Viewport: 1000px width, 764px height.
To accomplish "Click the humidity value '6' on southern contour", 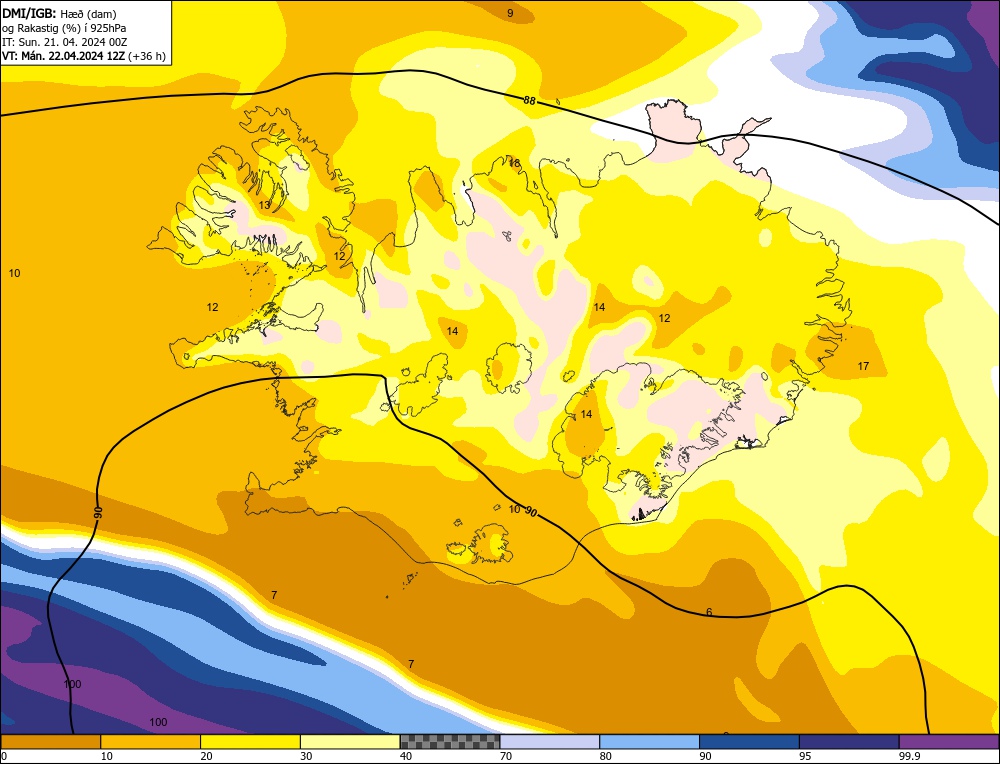I will point(709,612).
